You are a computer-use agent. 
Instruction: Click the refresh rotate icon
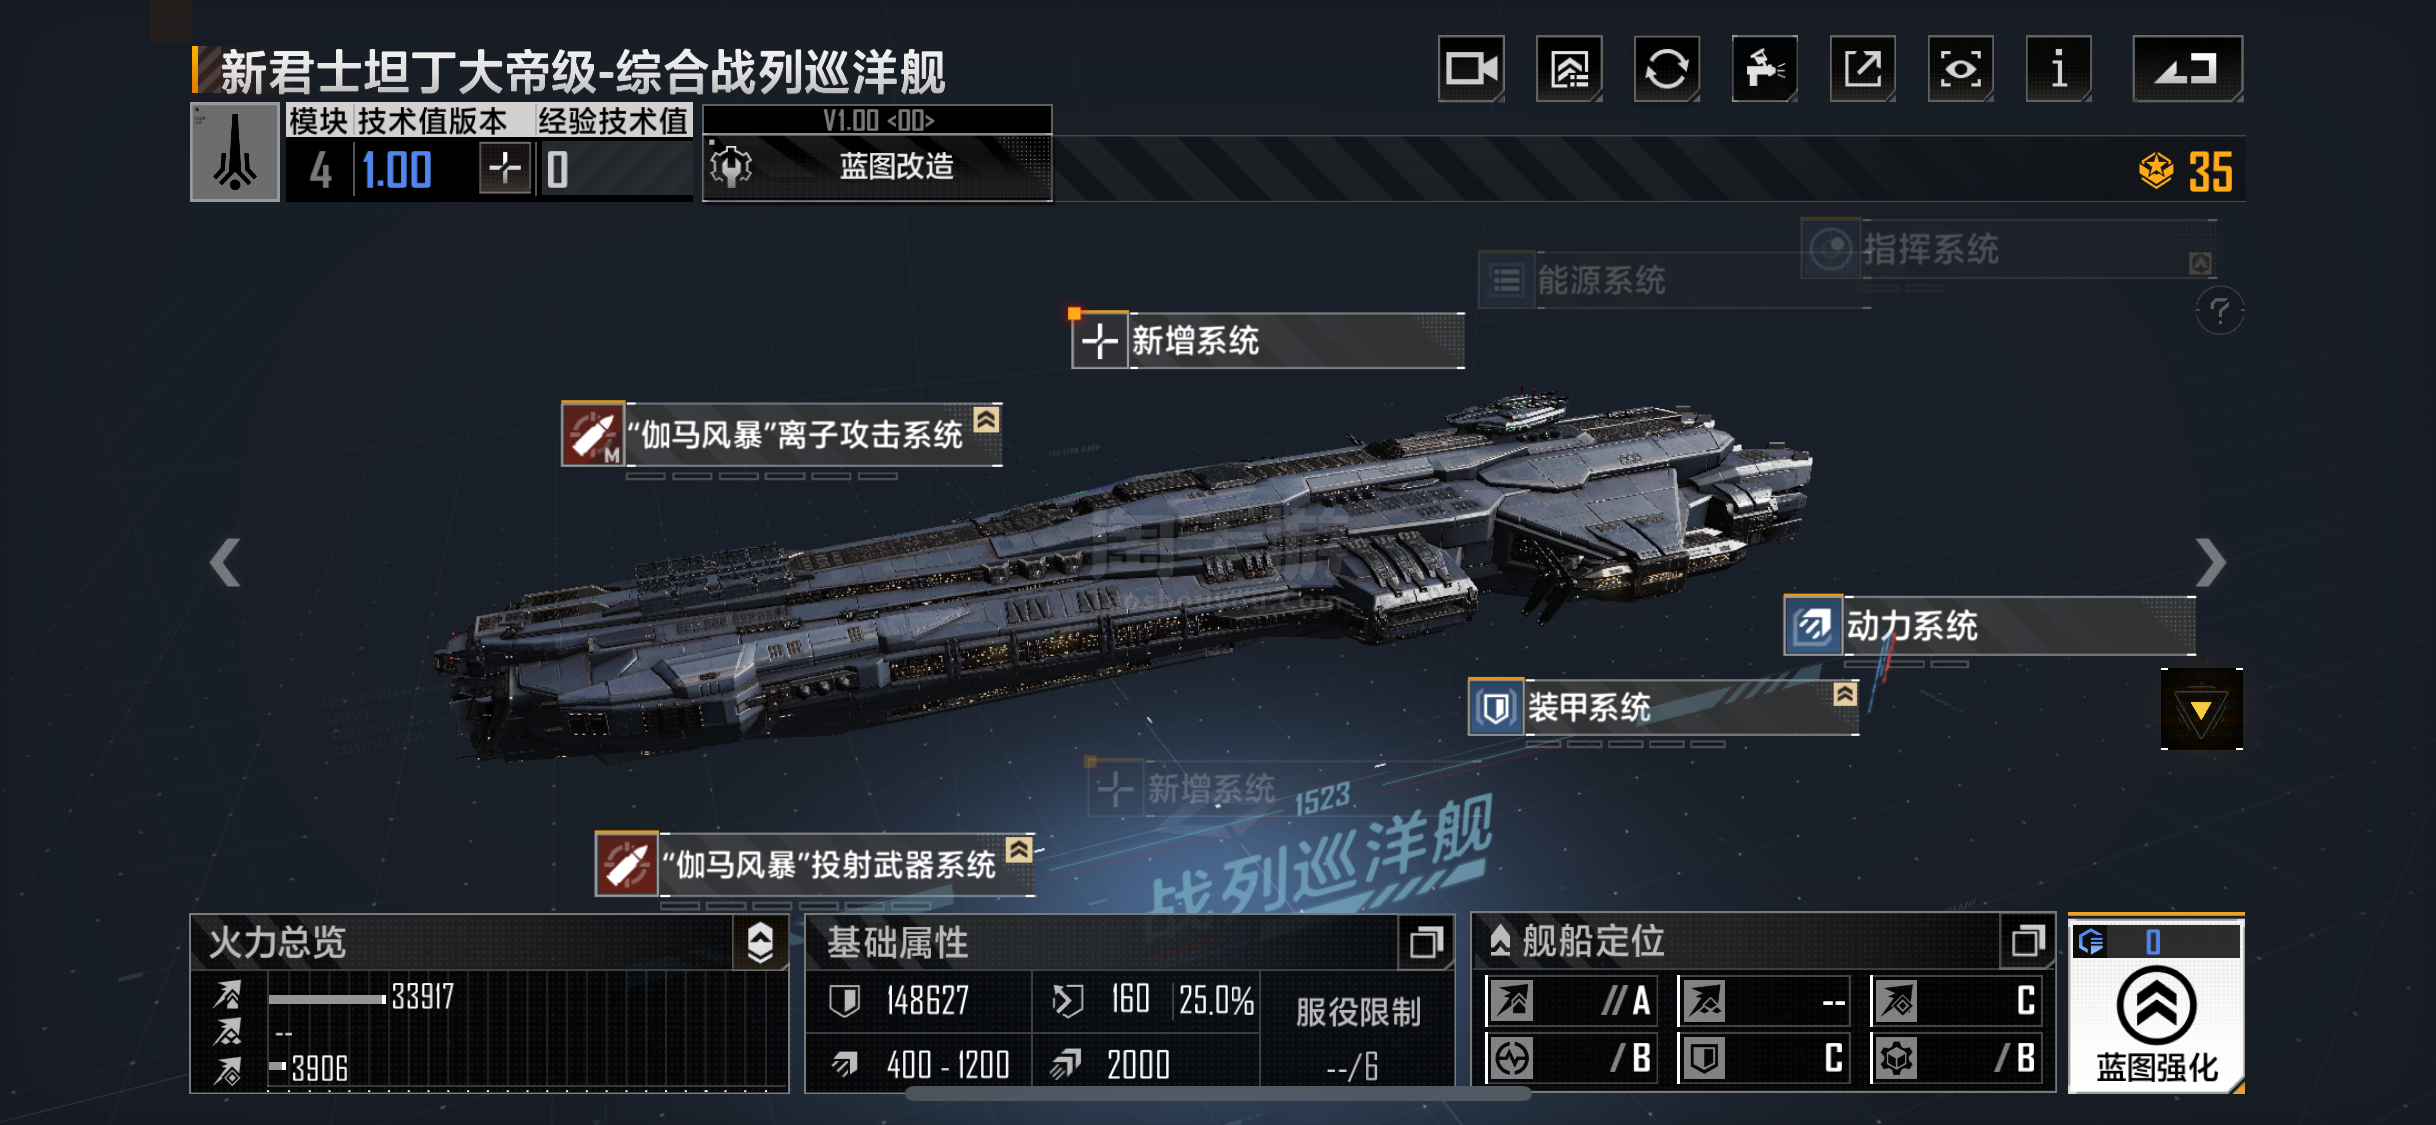coord(1667,69)
